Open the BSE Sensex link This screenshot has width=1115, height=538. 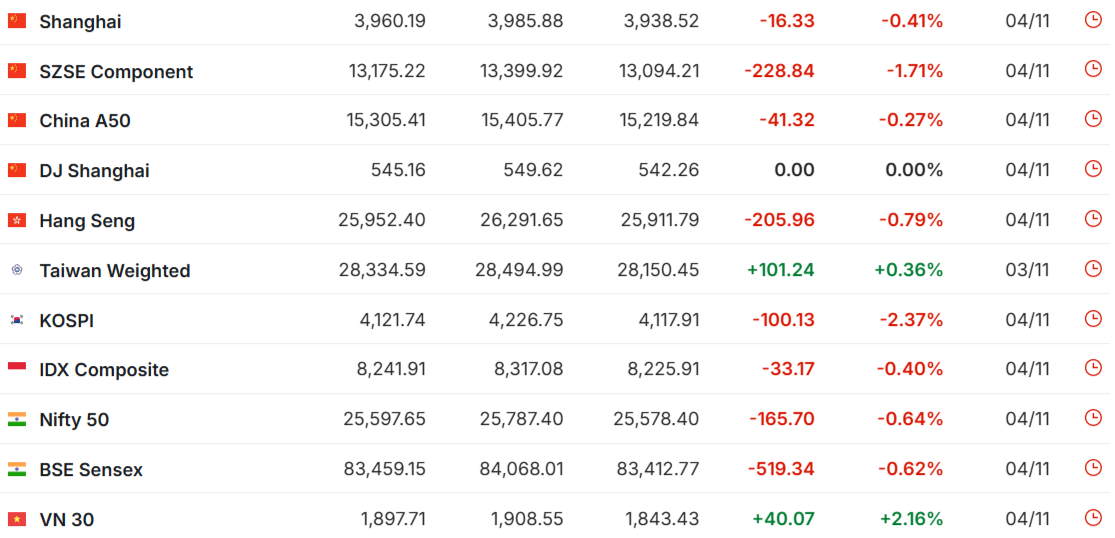tap(91, 470)
